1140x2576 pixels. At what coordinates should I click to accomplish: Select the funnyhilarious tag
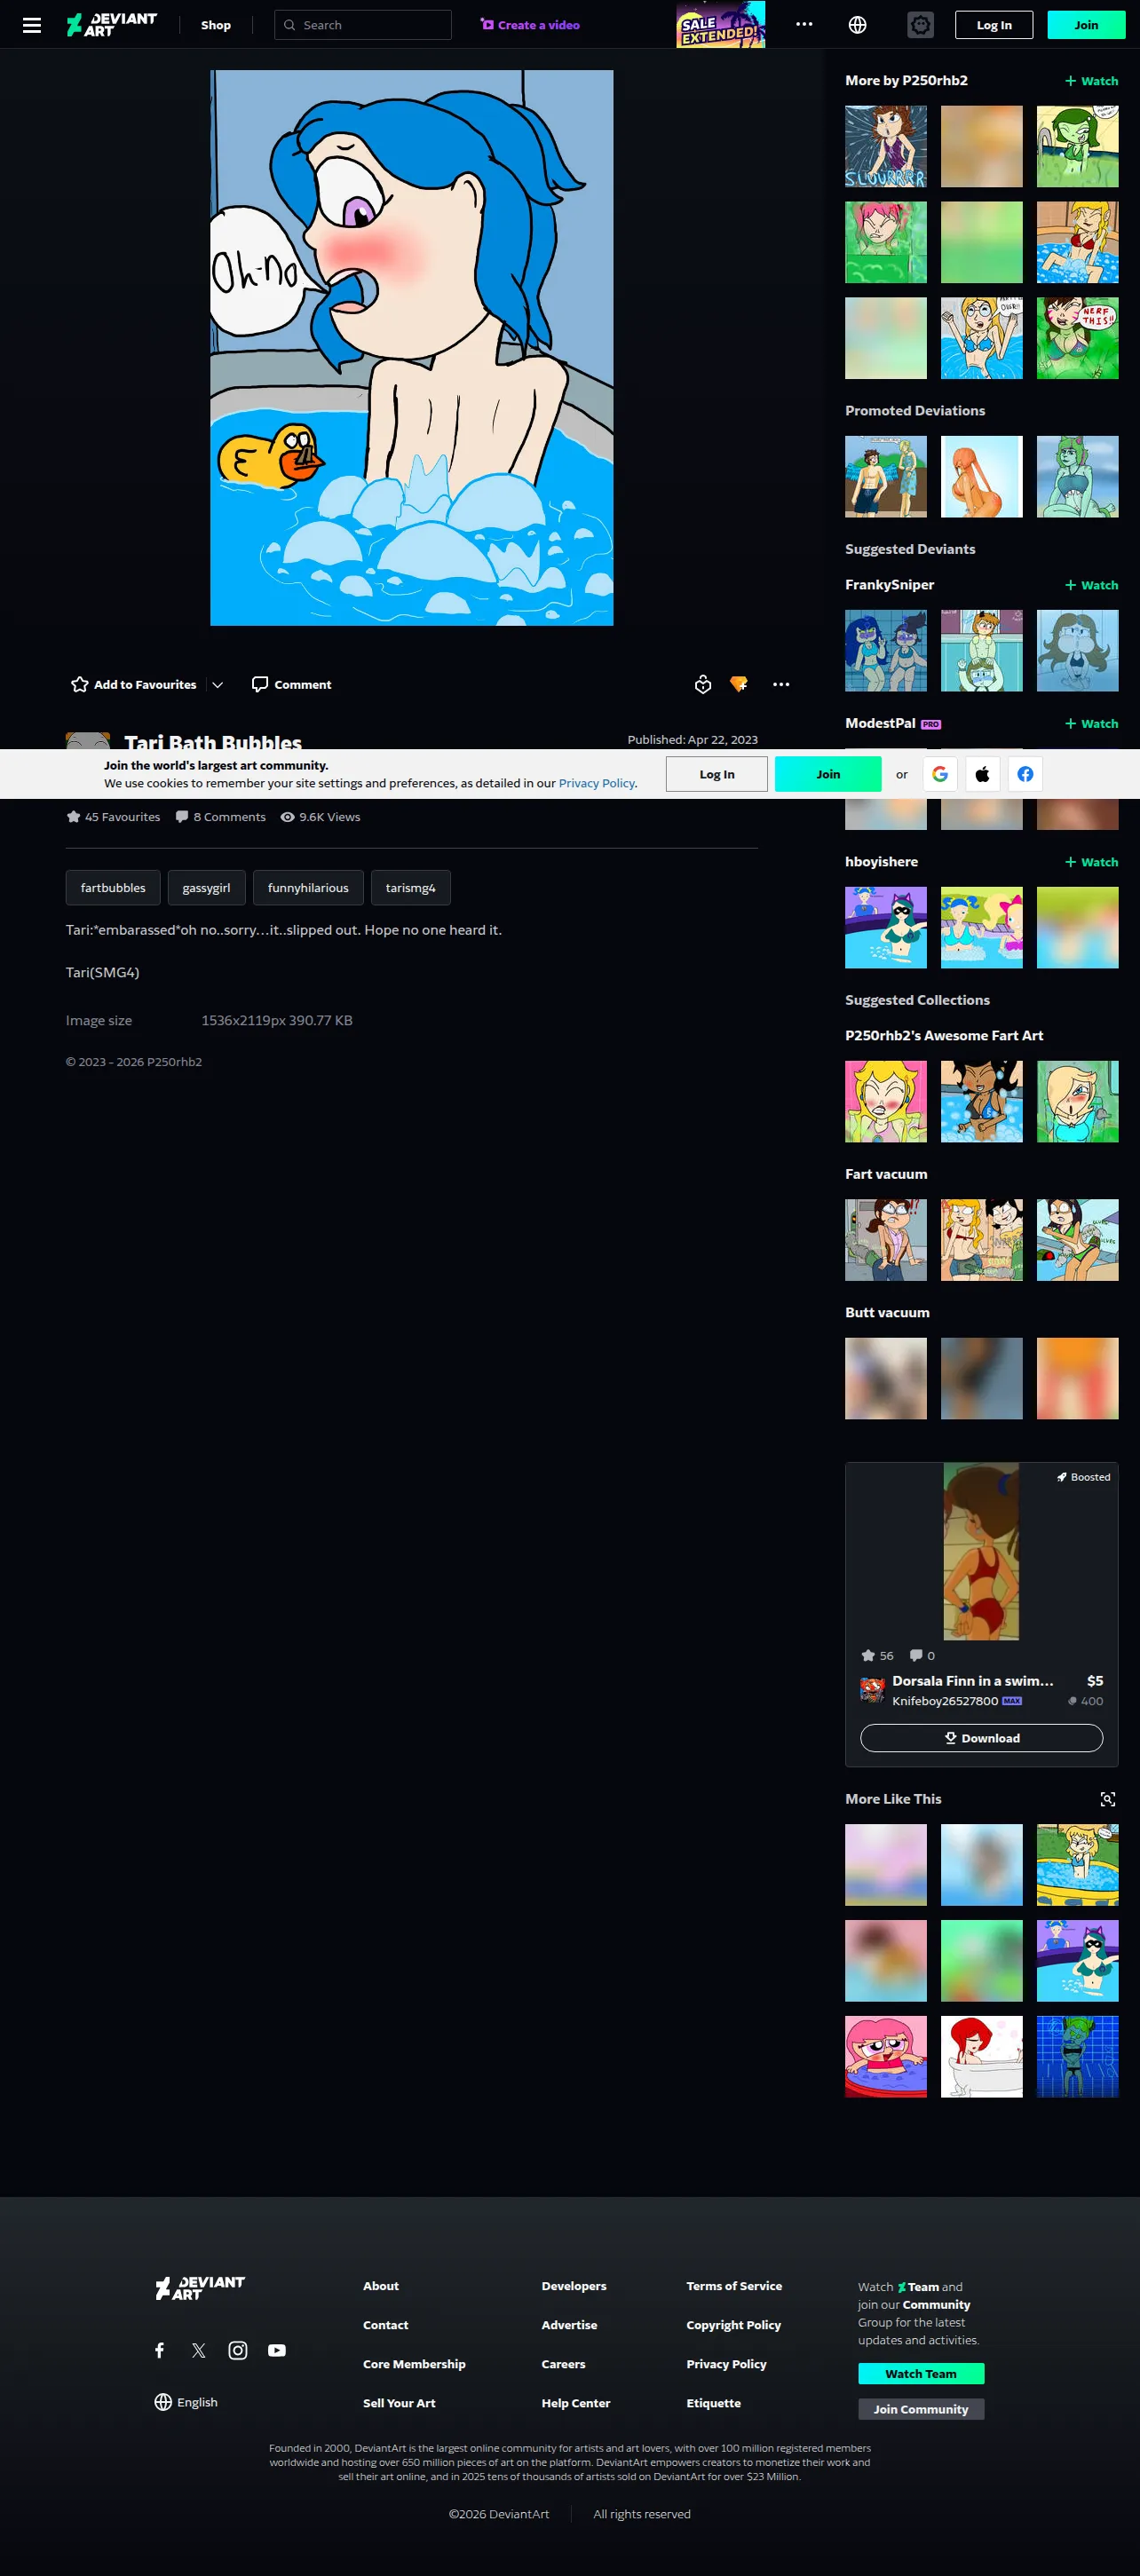[x=308, y=888]
